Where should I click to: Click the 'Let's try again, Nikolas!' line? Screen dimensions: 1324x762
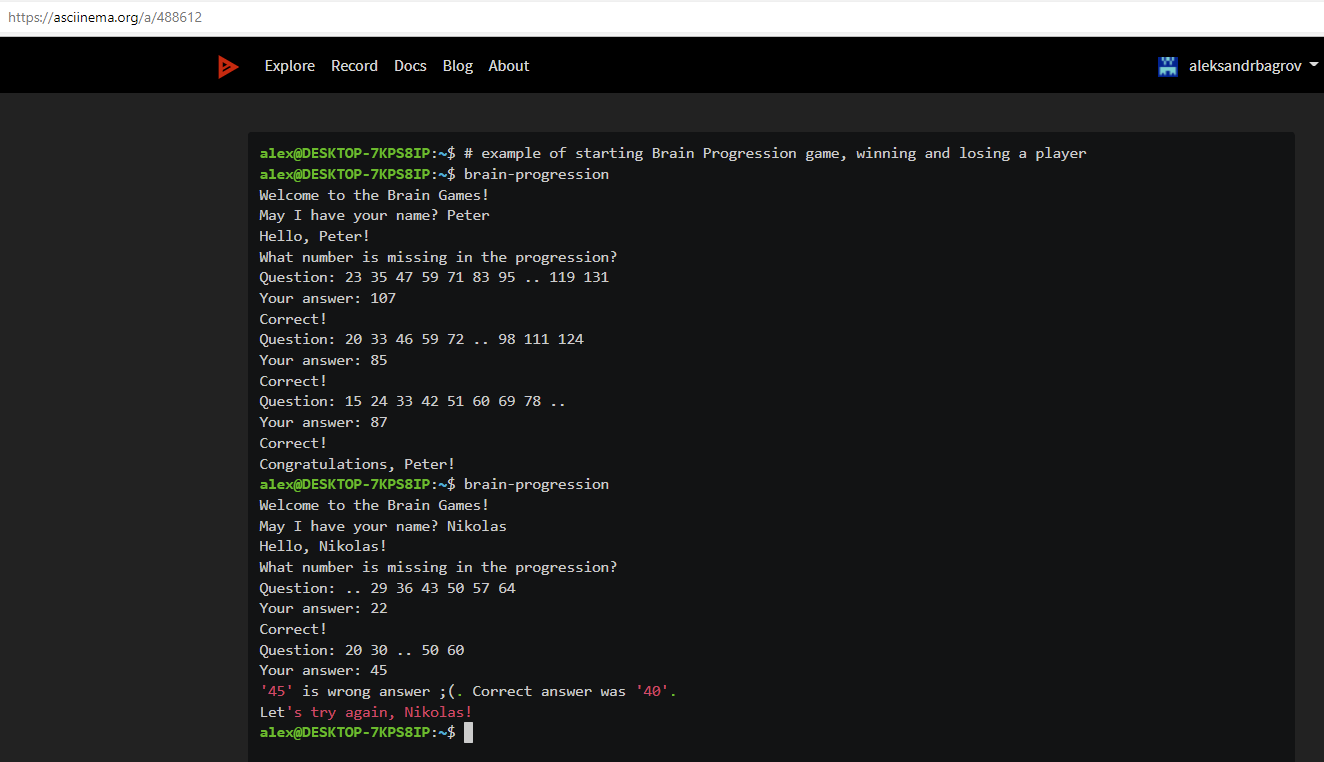365,711
